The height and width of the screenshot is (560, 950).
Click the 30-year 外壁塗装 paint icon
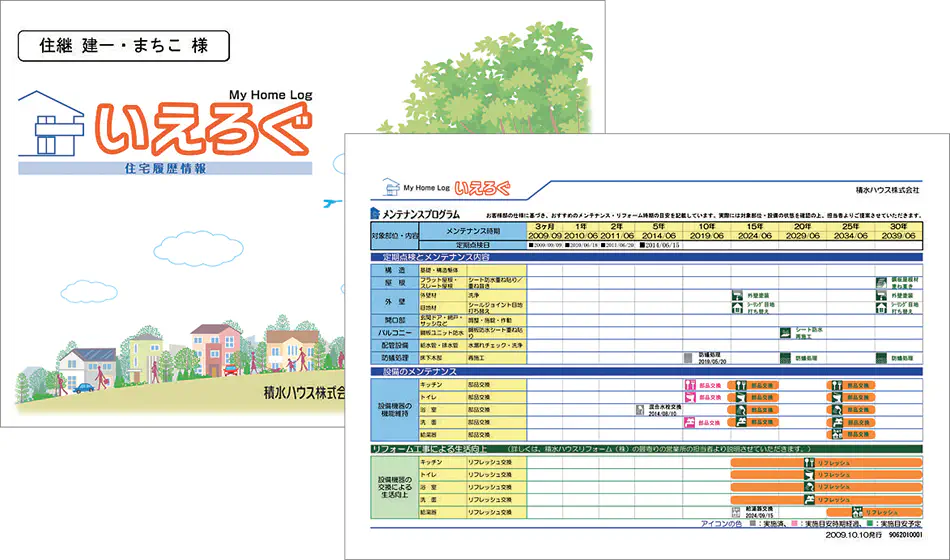click(882, 296)
